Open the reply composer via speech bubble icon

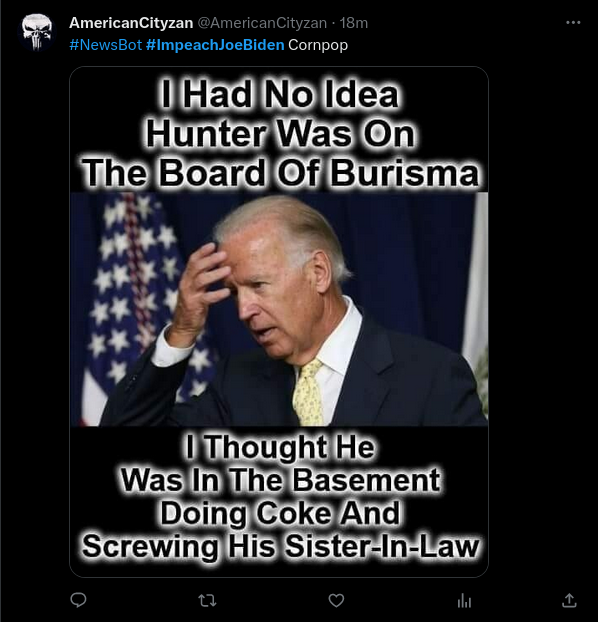click(x=78, y=600)
